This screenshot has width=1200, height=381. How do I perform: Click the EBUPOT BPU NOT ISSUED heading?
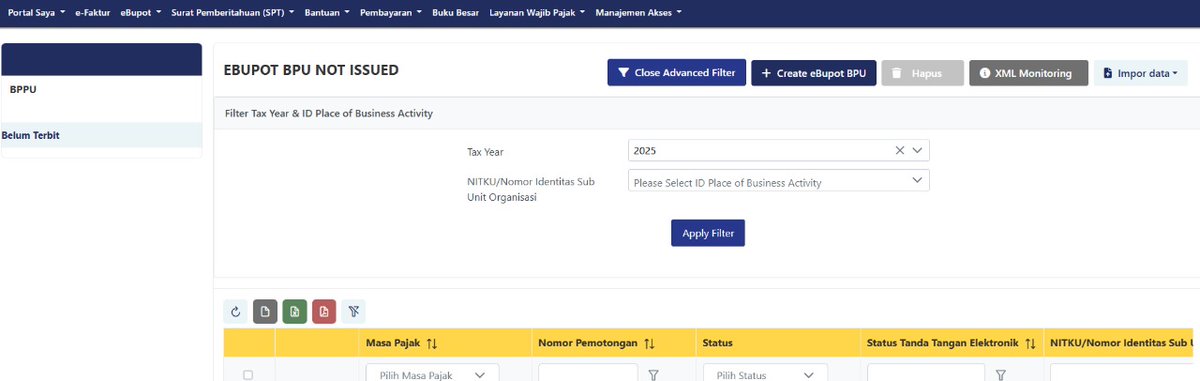311,70
